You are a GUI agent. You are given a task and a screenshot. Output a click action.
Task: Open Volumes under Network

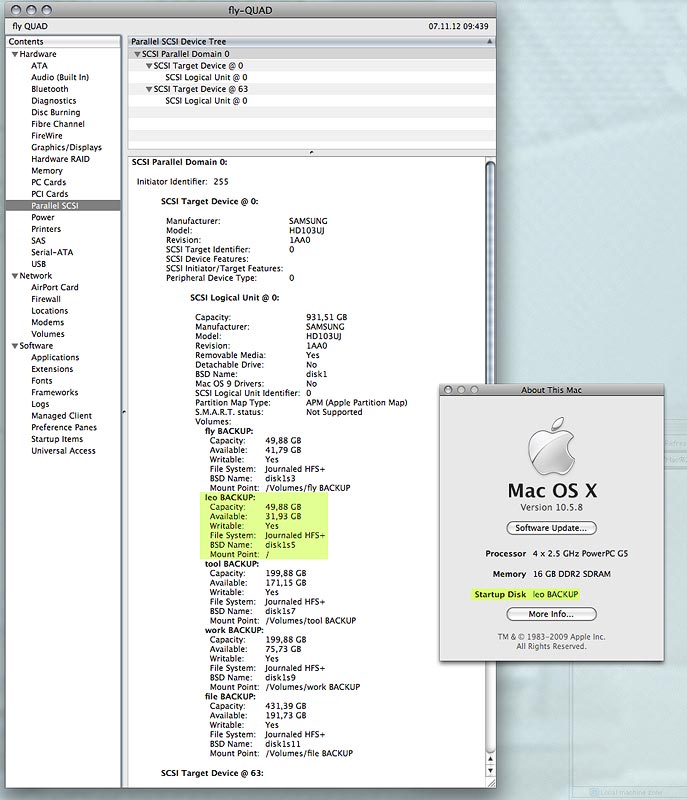point(48,334)
